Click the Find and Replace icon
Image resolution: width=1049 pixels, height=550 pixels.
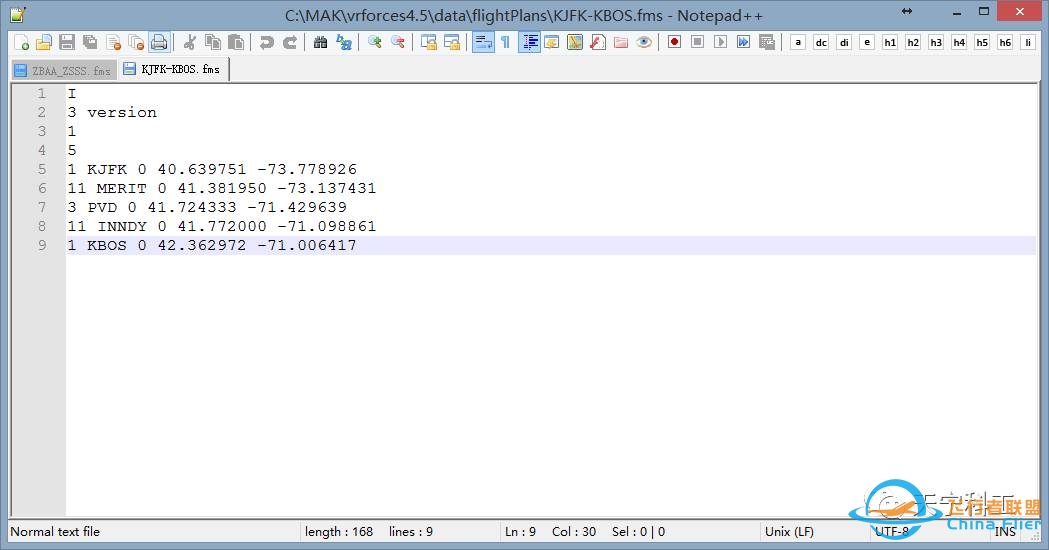click(344, 42)
